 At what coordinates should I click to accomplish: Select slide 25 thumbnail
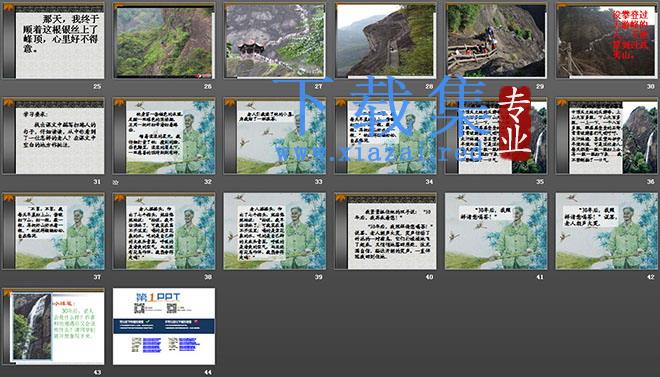(53, 41)
